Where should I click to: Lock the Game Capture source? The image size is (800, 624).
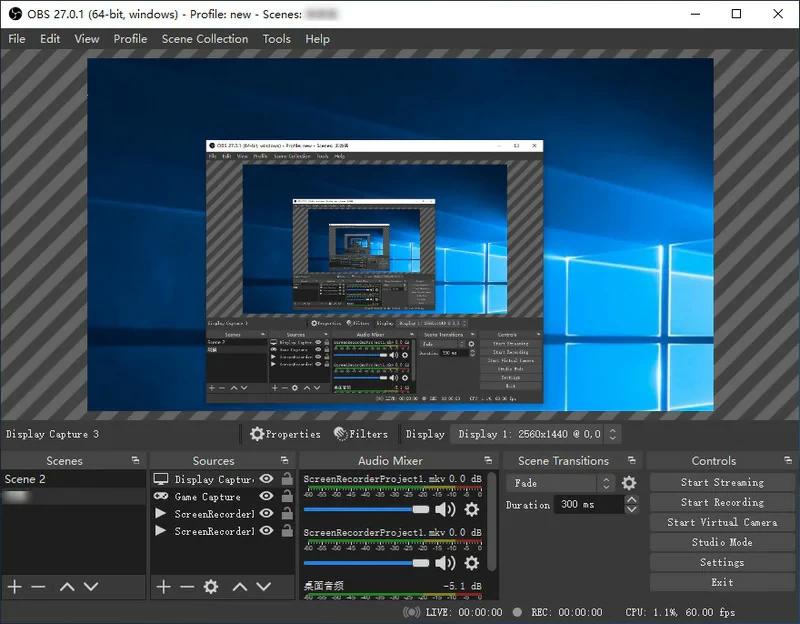click(285, 496)
